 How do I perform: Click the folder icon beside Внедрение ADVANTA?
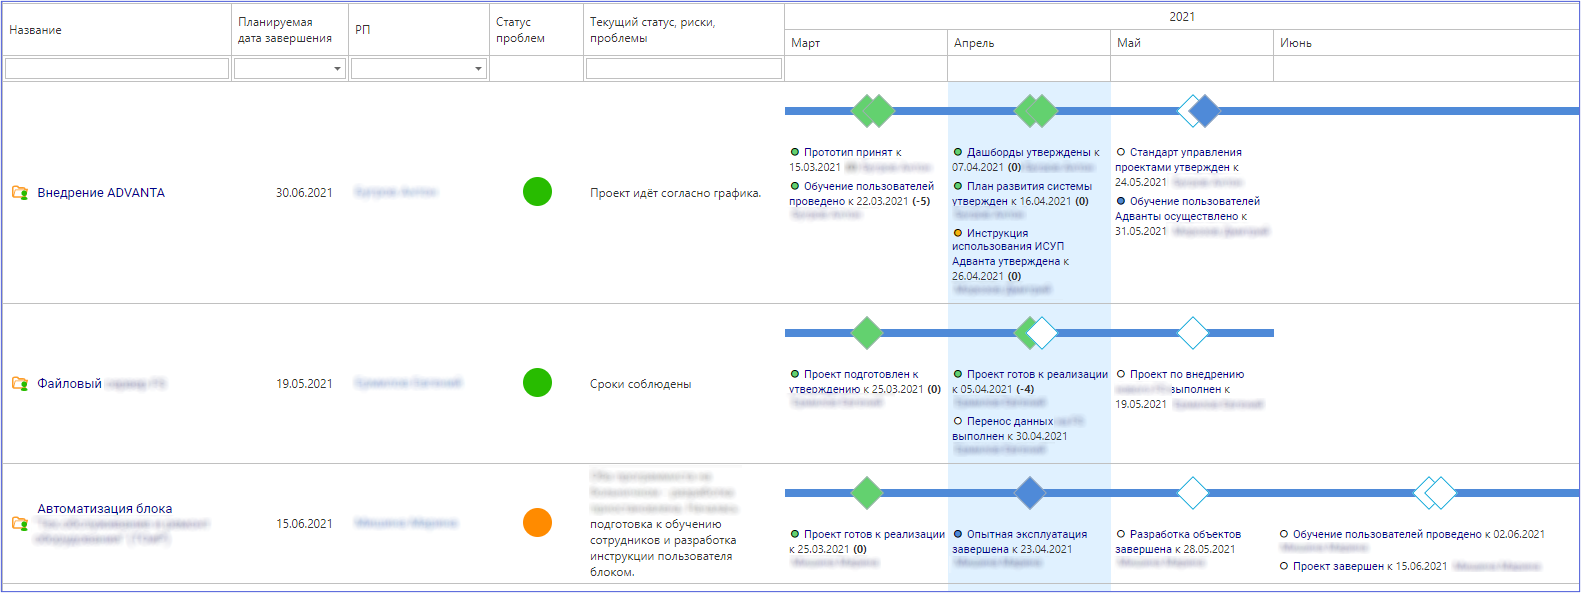tap(19, 193)
